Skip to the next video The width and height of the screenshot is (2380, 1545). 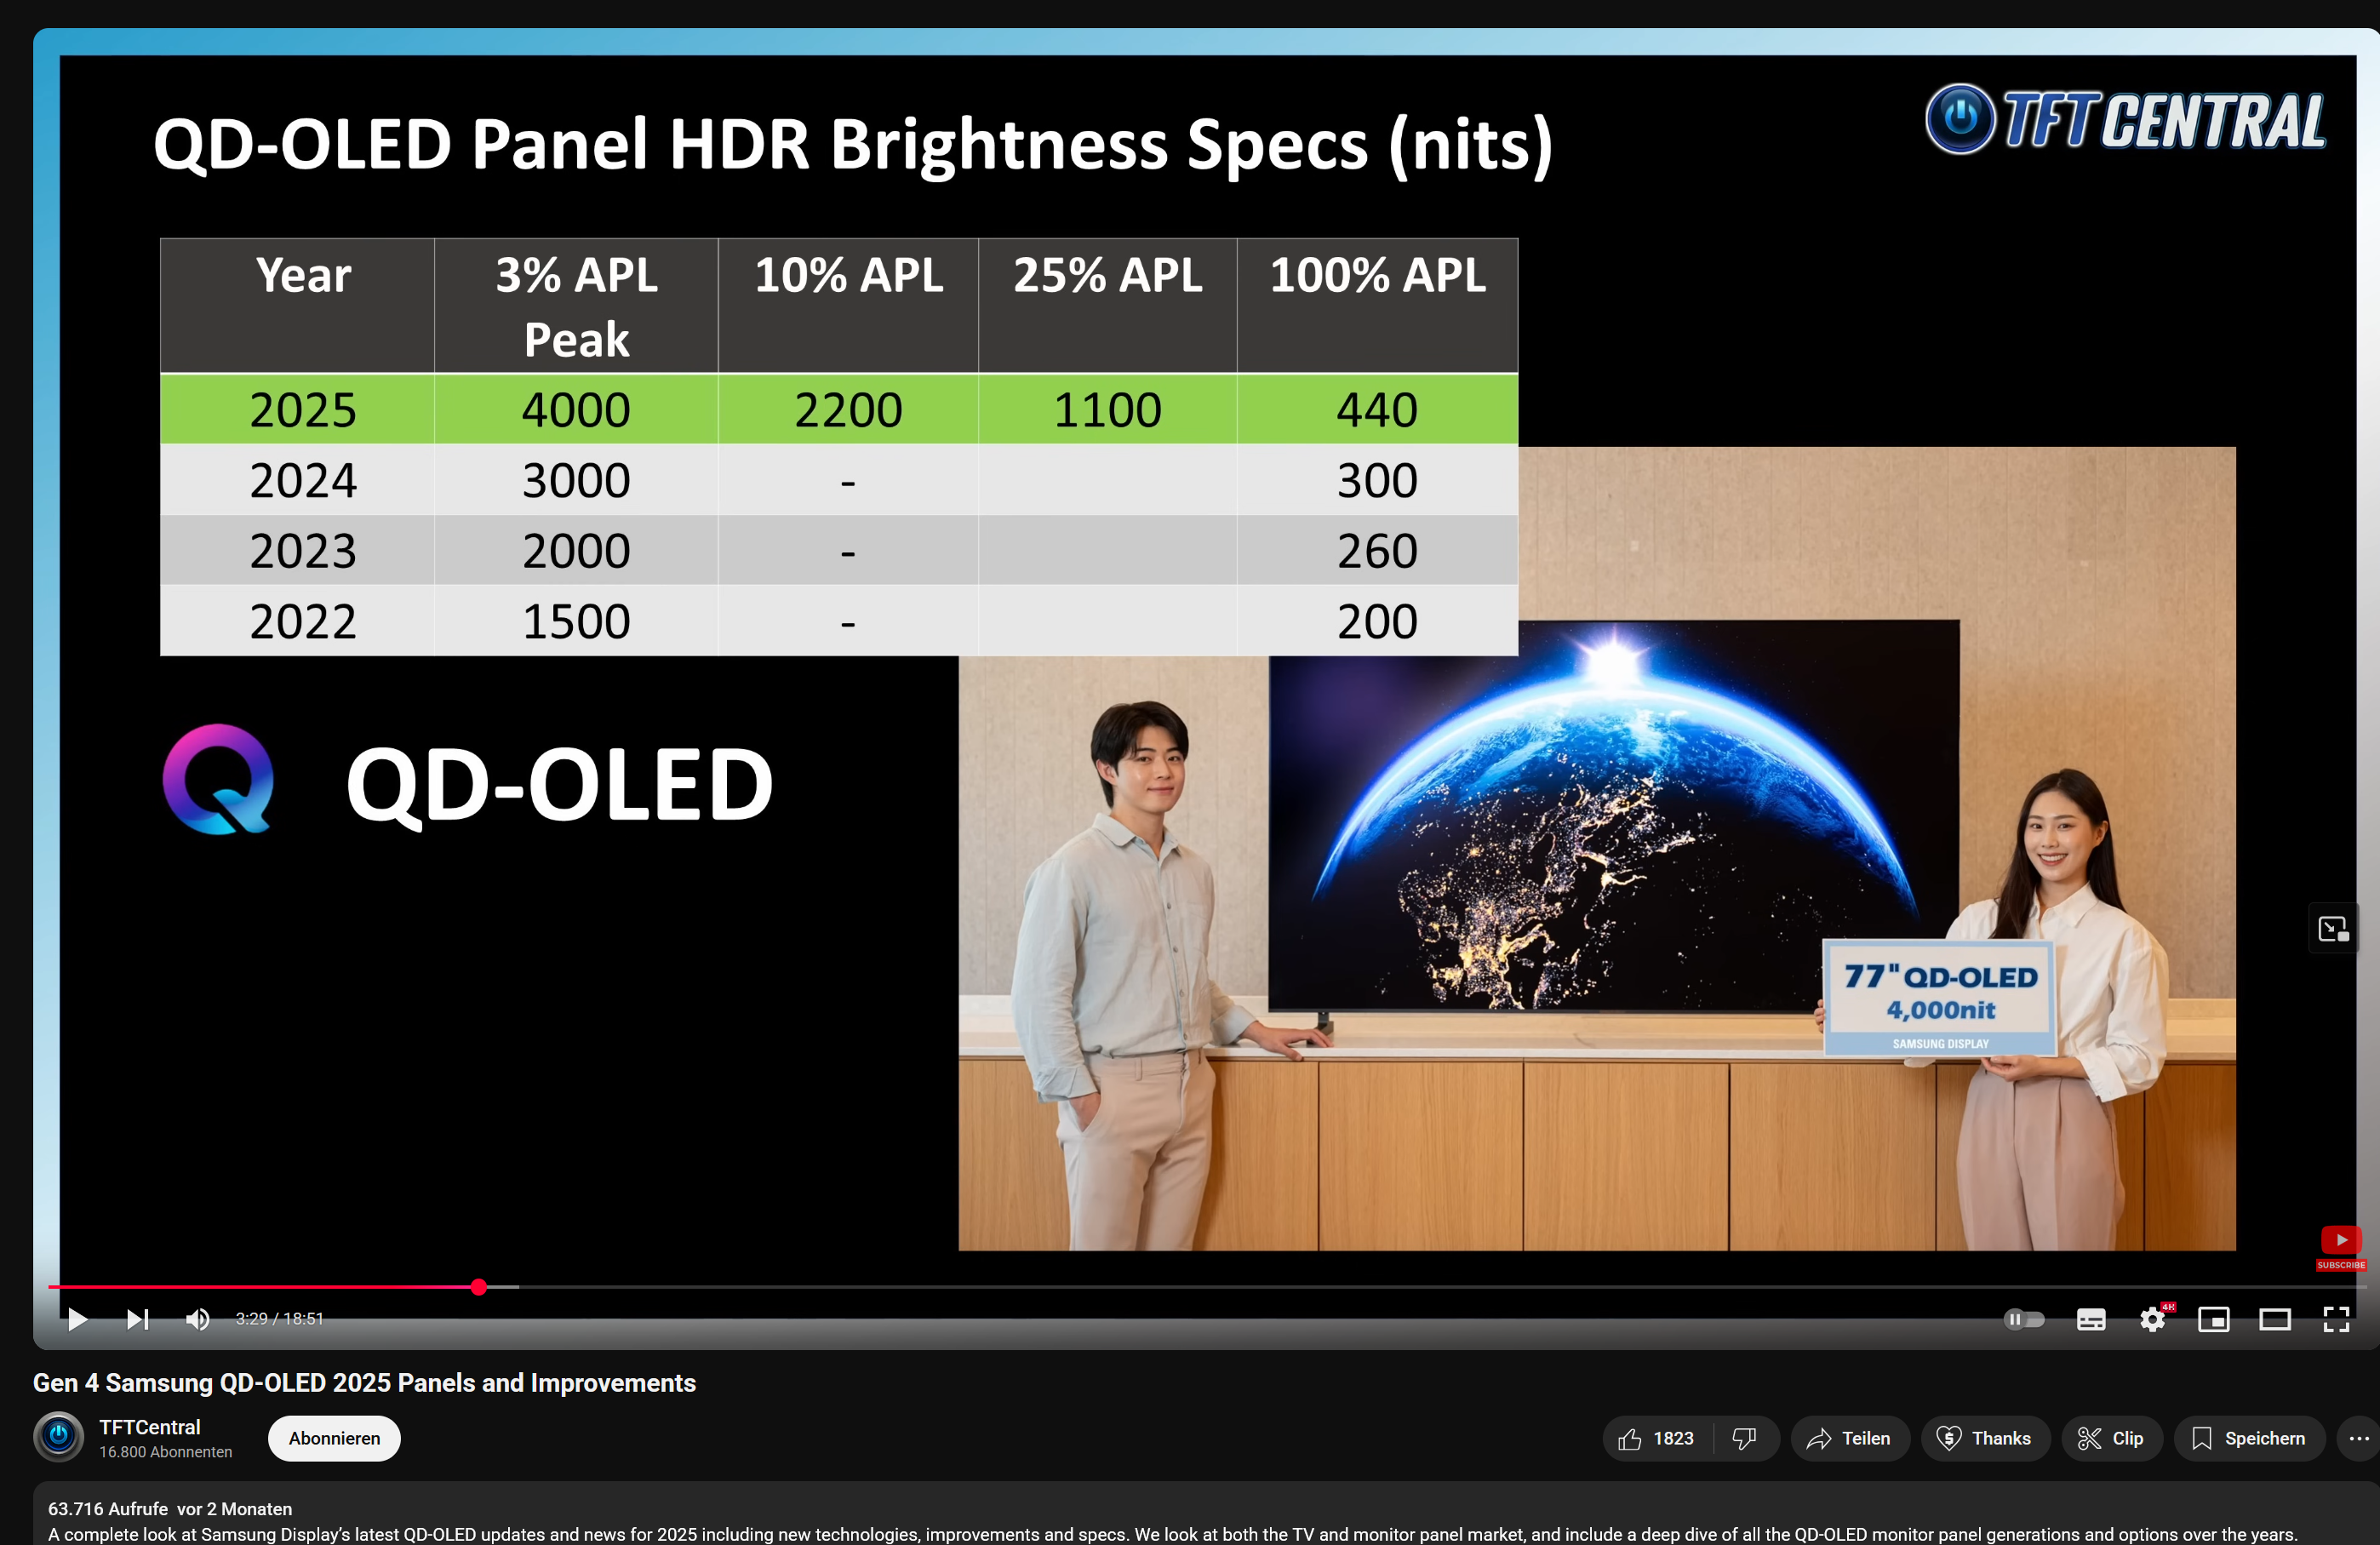point(137,1319)
